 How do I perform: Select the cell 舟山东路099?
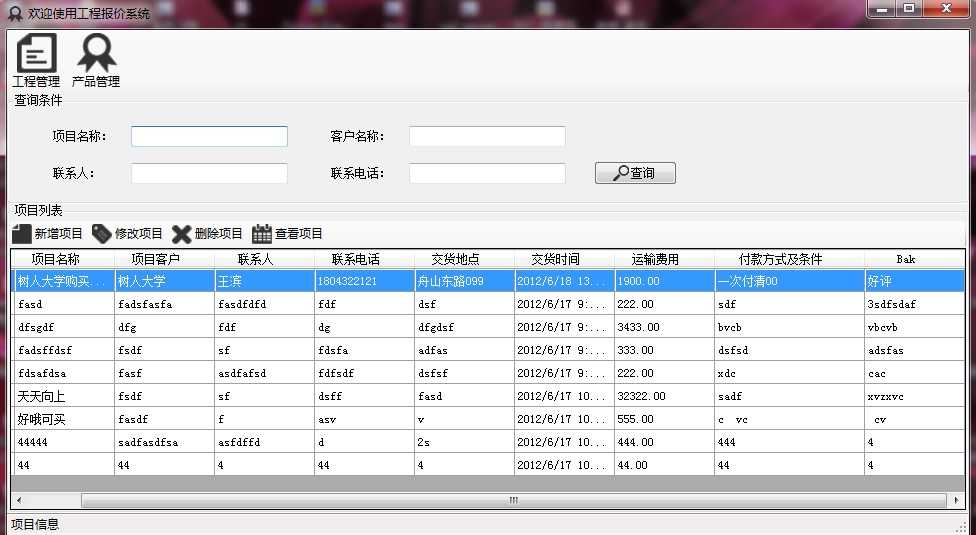[x=464, y=281]
